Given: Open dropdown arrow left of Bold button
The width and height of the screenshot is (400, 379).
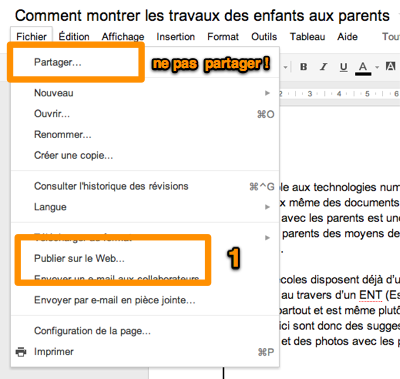Looking at the screenshot, I should pyautogui.click(x=285, y=67).
